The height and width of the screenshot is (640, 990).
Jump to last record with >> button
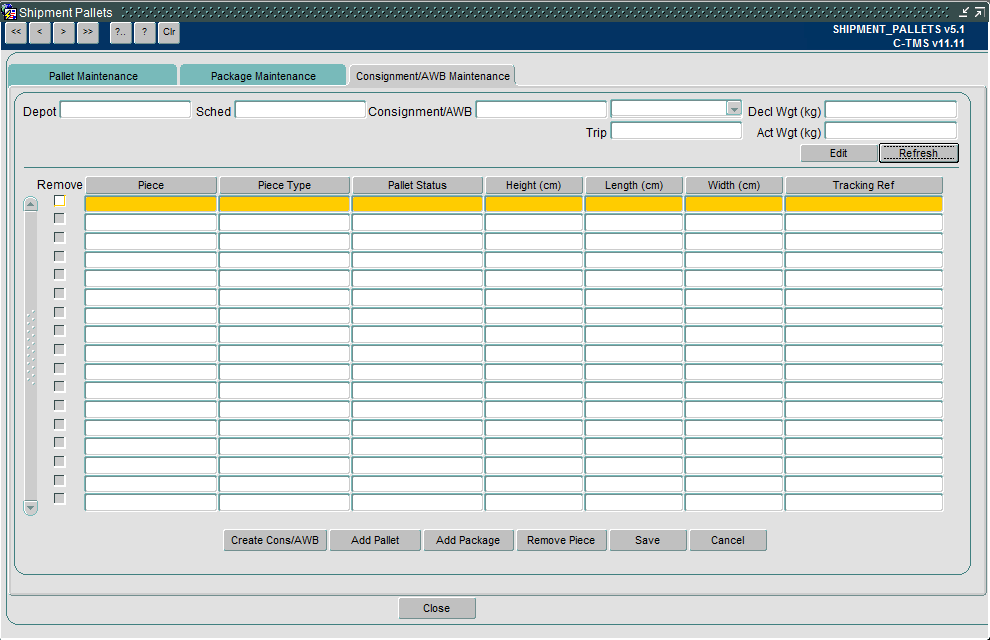pos(88,32)
